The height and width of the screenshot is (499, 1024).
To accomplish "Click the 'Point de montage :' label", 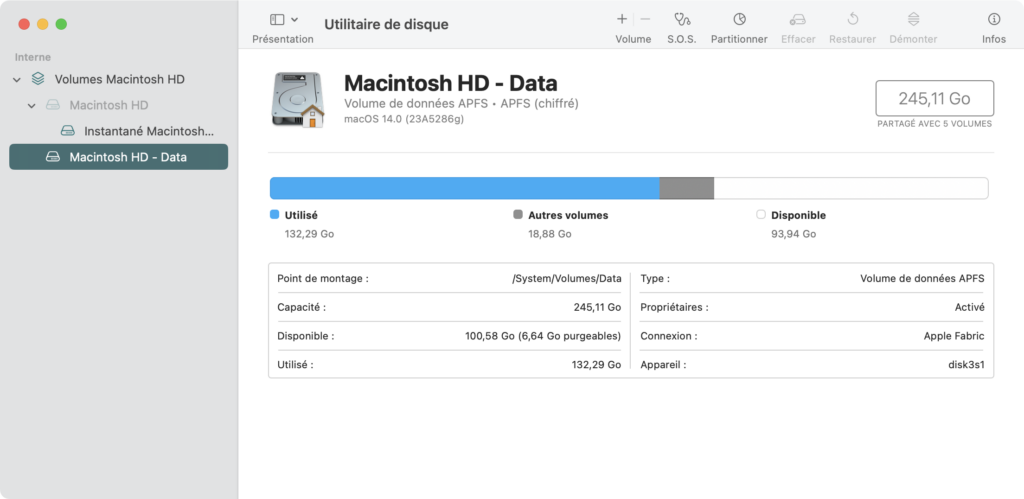I will (x=323, y=278).
